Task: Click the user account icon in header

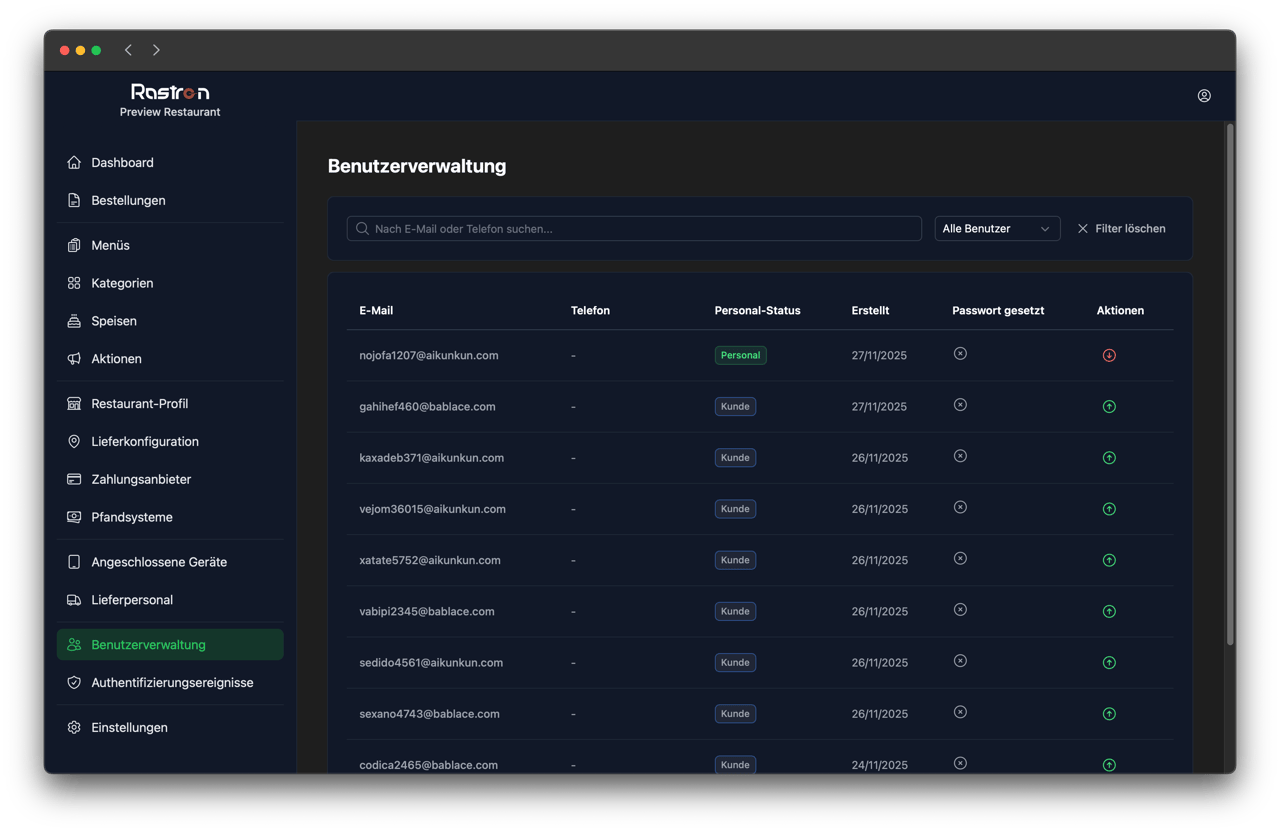Action: click(x=1204, y=96)
